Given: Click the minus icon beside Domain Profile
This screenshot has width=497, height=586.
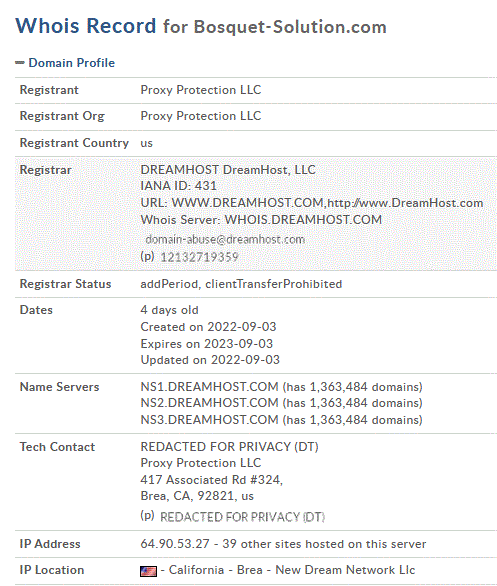Looking at the screenshot, I should 20,63.
